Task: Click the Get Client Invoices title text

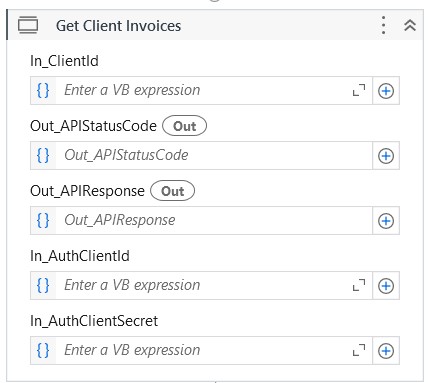Action: (x=118, y=26)
